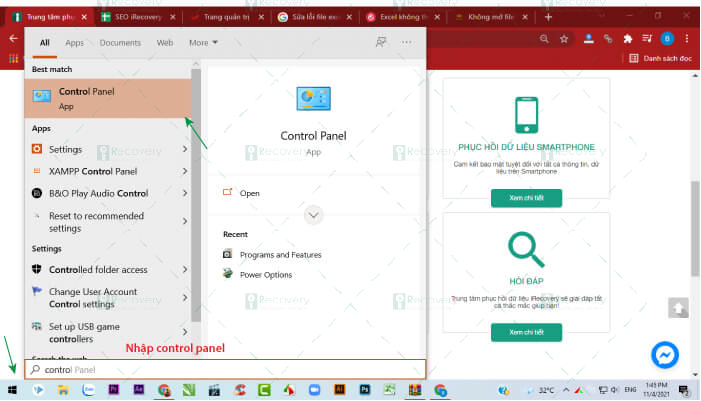
Task: Open Photoshop from the taskbar
Action: (365, 390)
